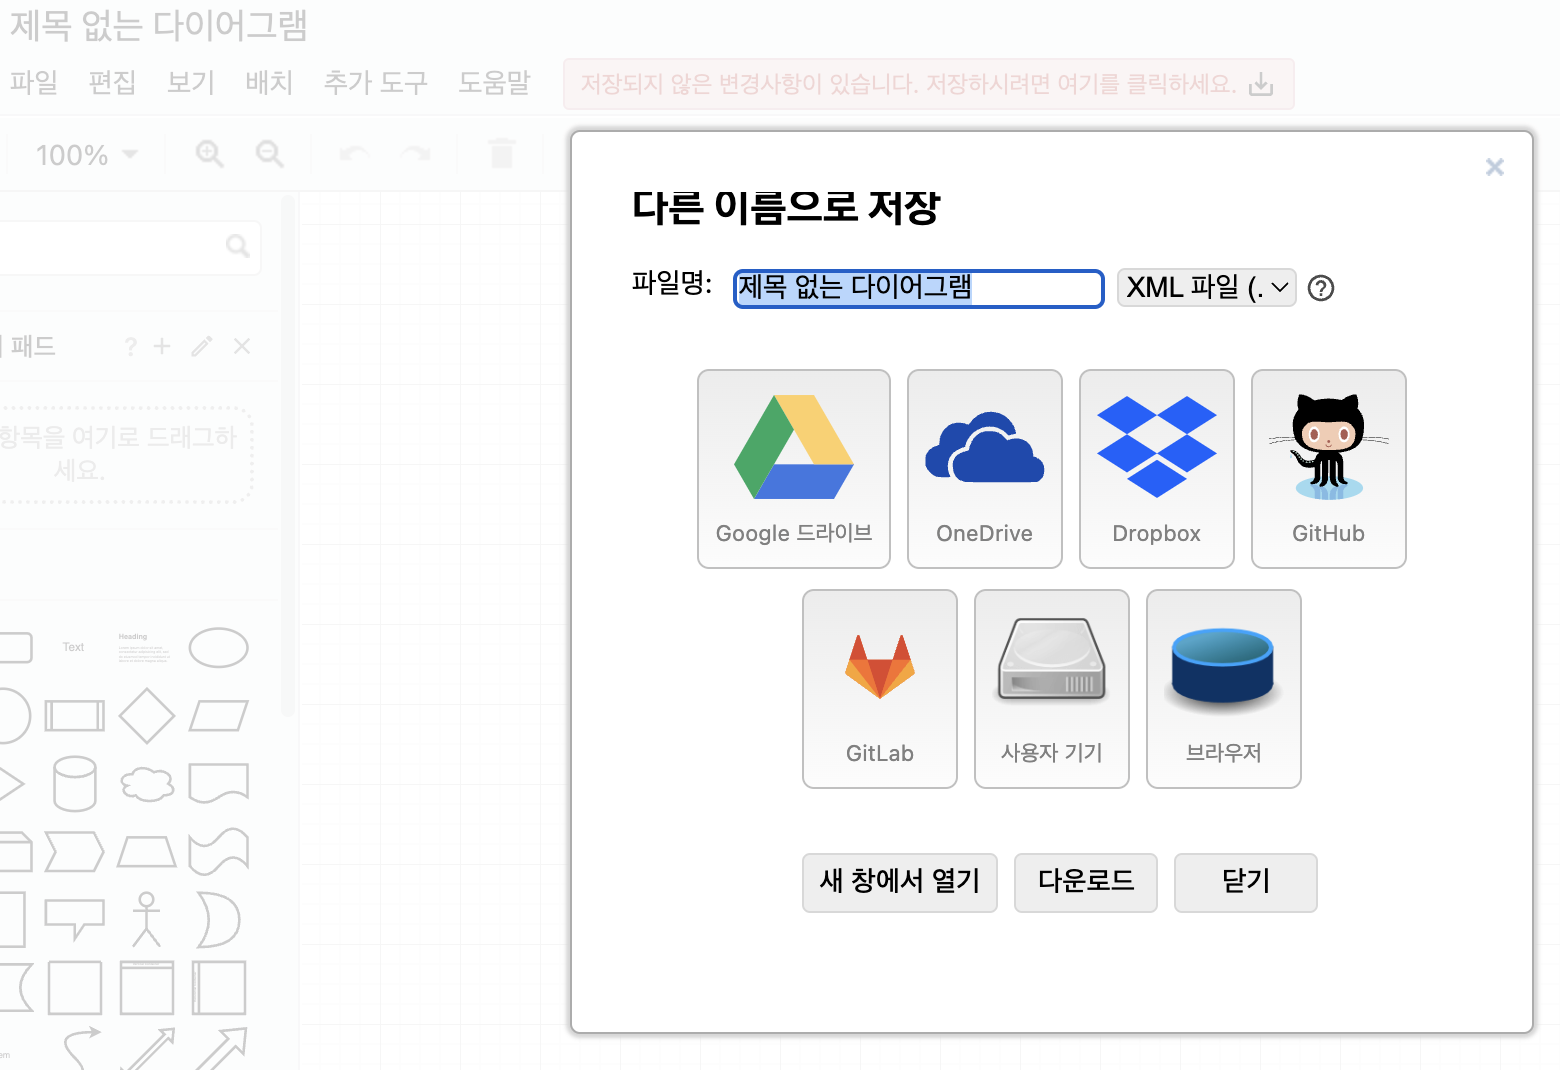This screenshot has height=1070, width=1560.
Task: Select the Text shape in palette
Action: pos(74,647)
